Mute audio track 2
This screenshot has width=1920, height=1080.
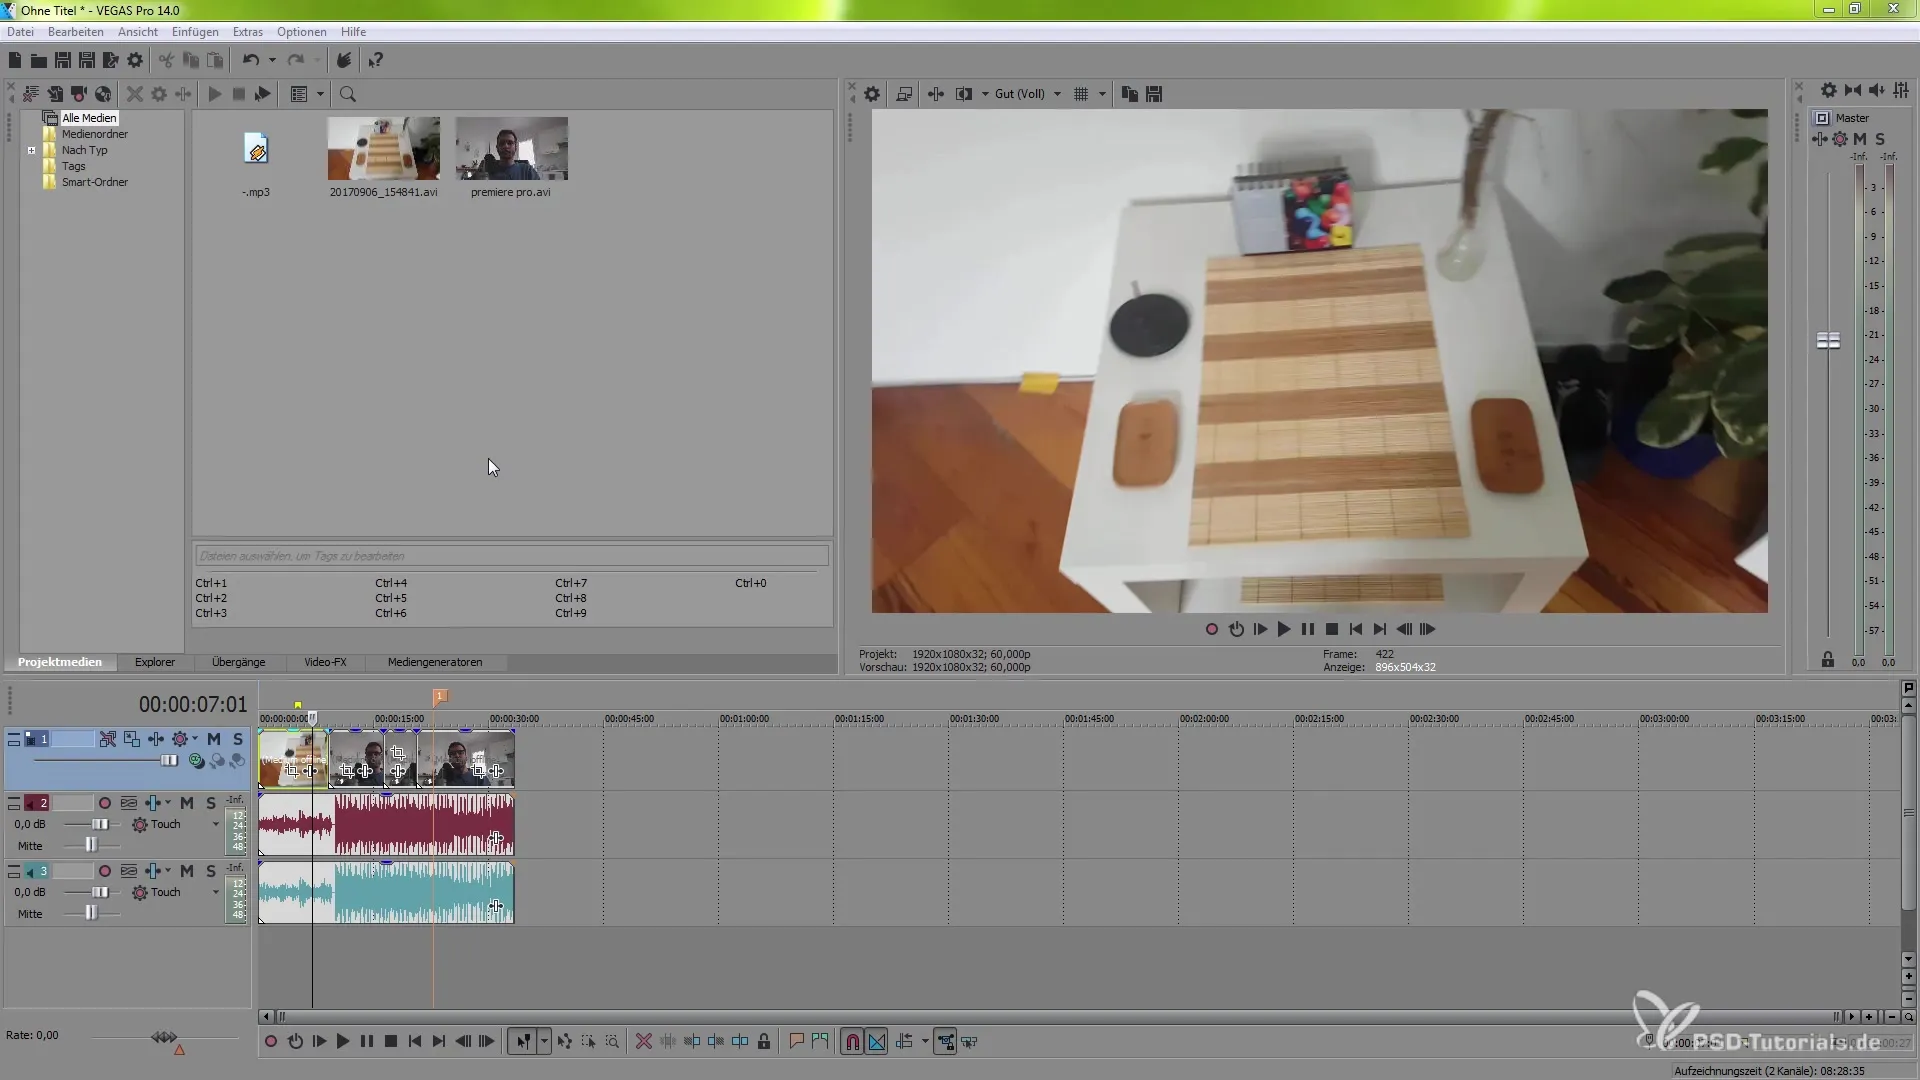coord(187,803)
